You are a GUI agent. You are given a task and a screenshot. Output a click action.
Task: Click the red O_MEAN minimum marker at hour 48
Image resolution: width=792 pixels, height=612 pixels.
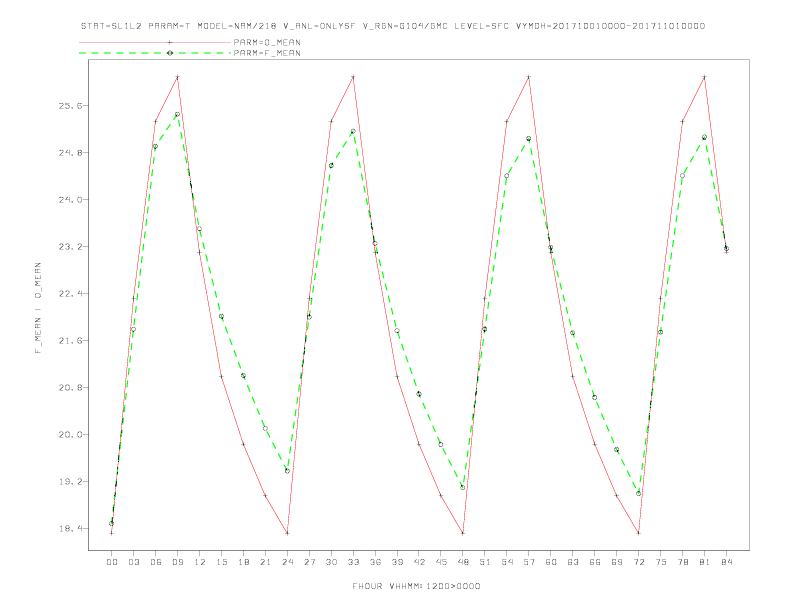[463, 533]
